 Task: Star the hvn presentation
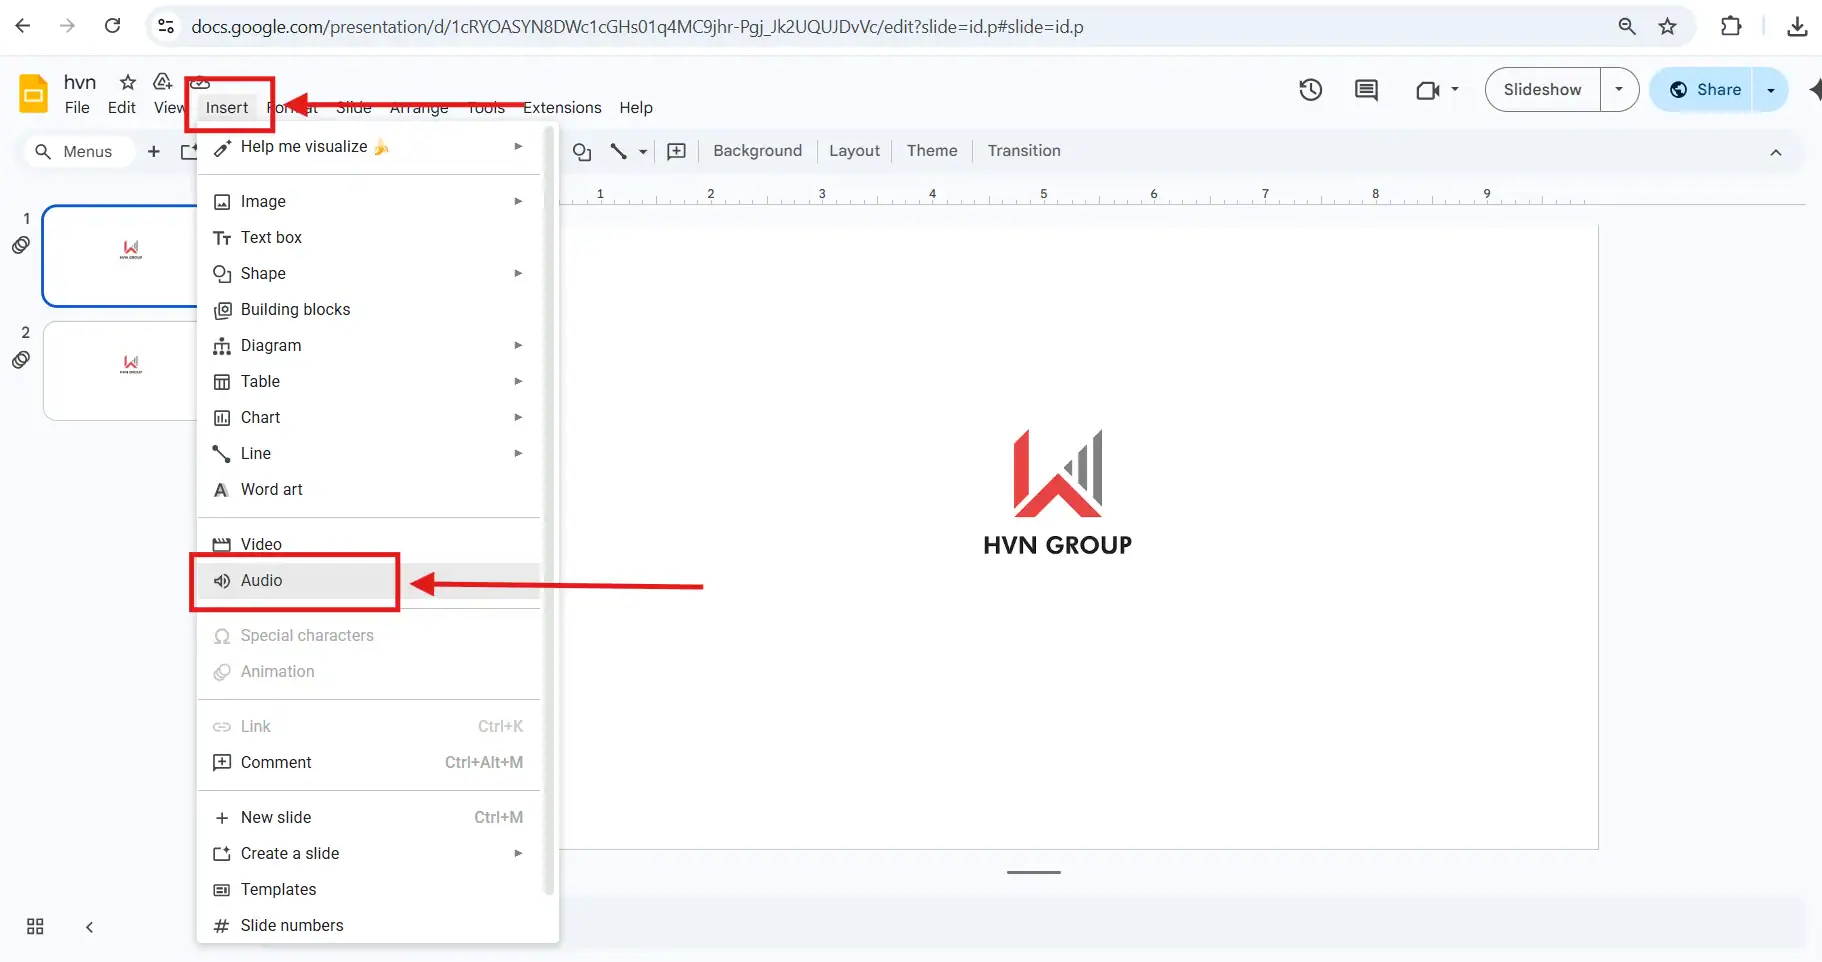tap(128, 82)
